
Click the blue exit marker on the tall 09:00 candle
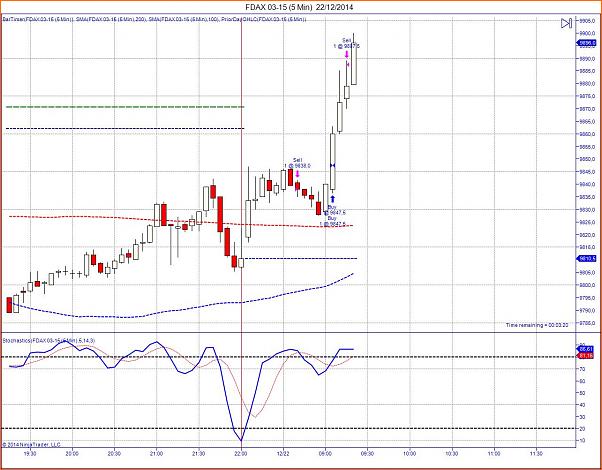click(x=333, y=165)
